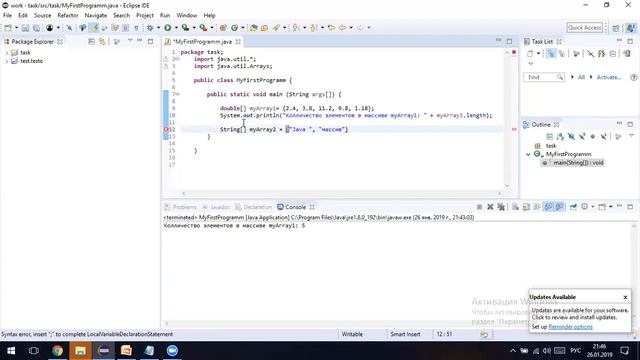Click the editor horizontal scrollbar
Screen dimensions: 640x360
tap(341, 193)
